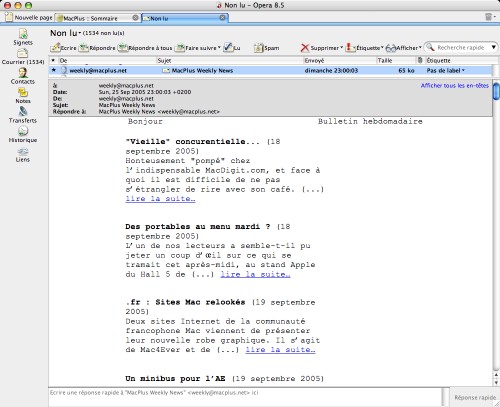Open lire la suite for Sites Mac relookés

pyautogui.click(x=280, y=350)
